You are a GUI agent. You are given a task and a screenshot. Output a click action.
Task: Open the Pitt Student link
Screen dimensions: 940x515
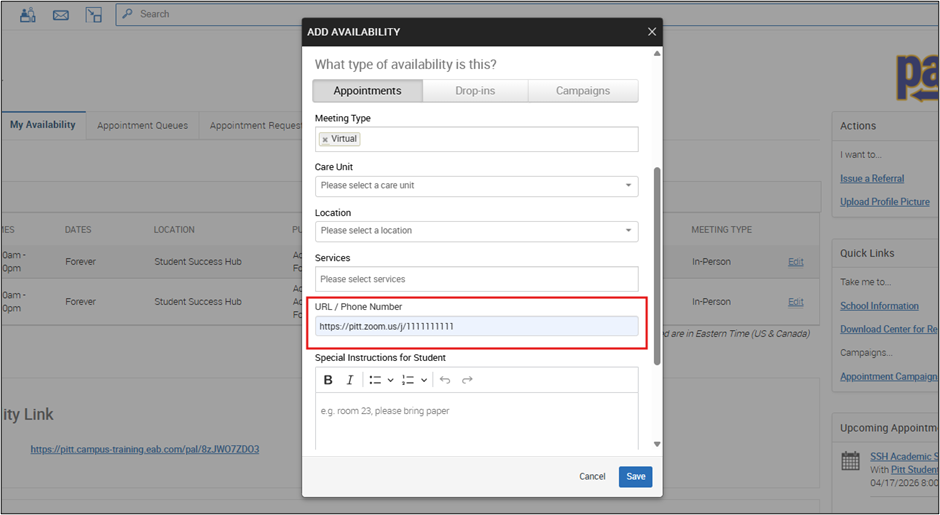[x=914, y=470]
